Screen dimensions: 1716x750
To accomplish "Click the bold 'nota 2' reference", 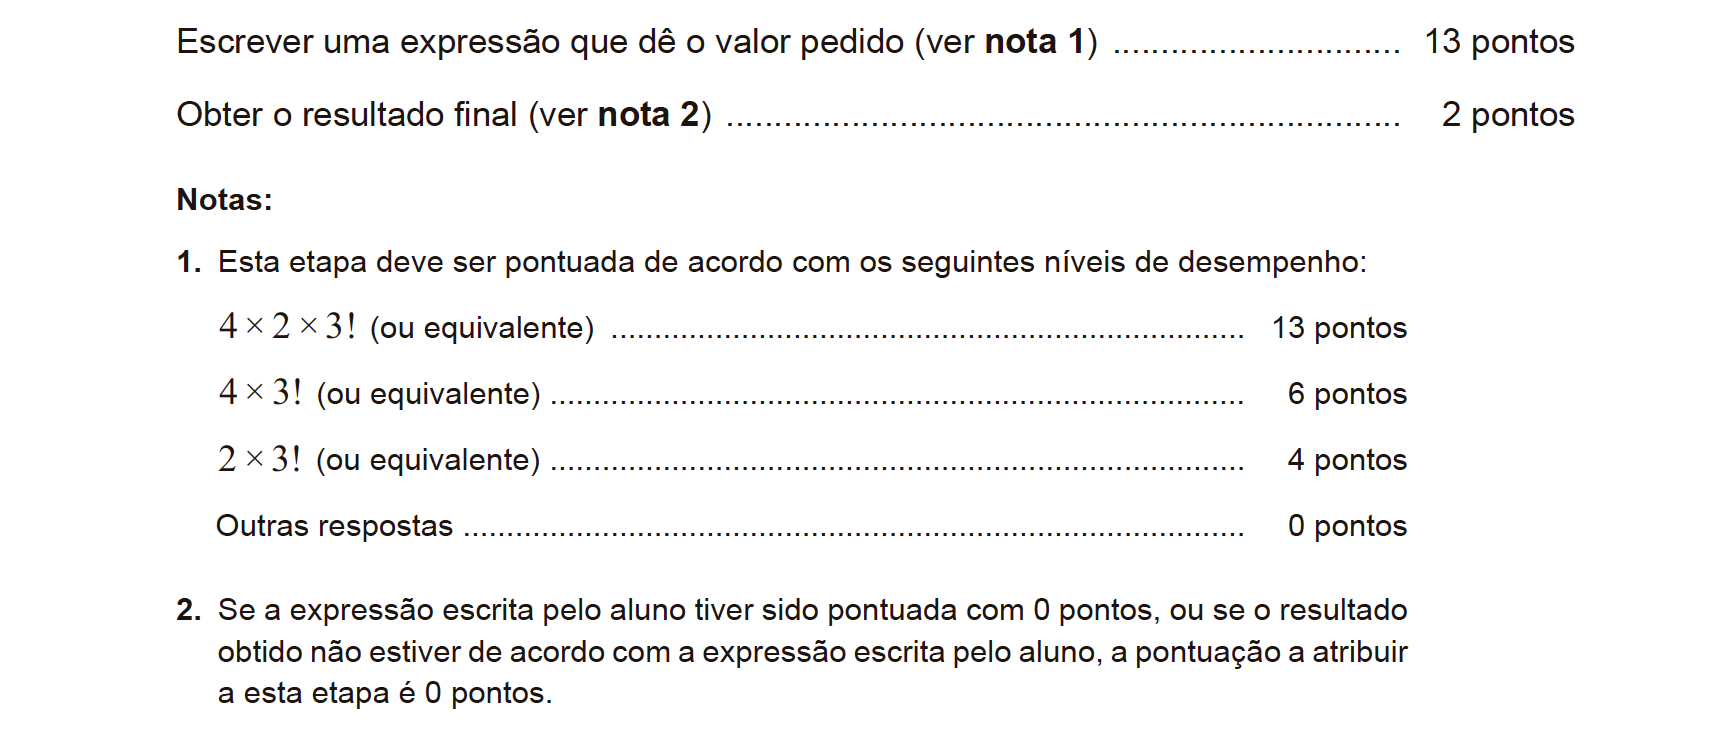I will (648, 115).
